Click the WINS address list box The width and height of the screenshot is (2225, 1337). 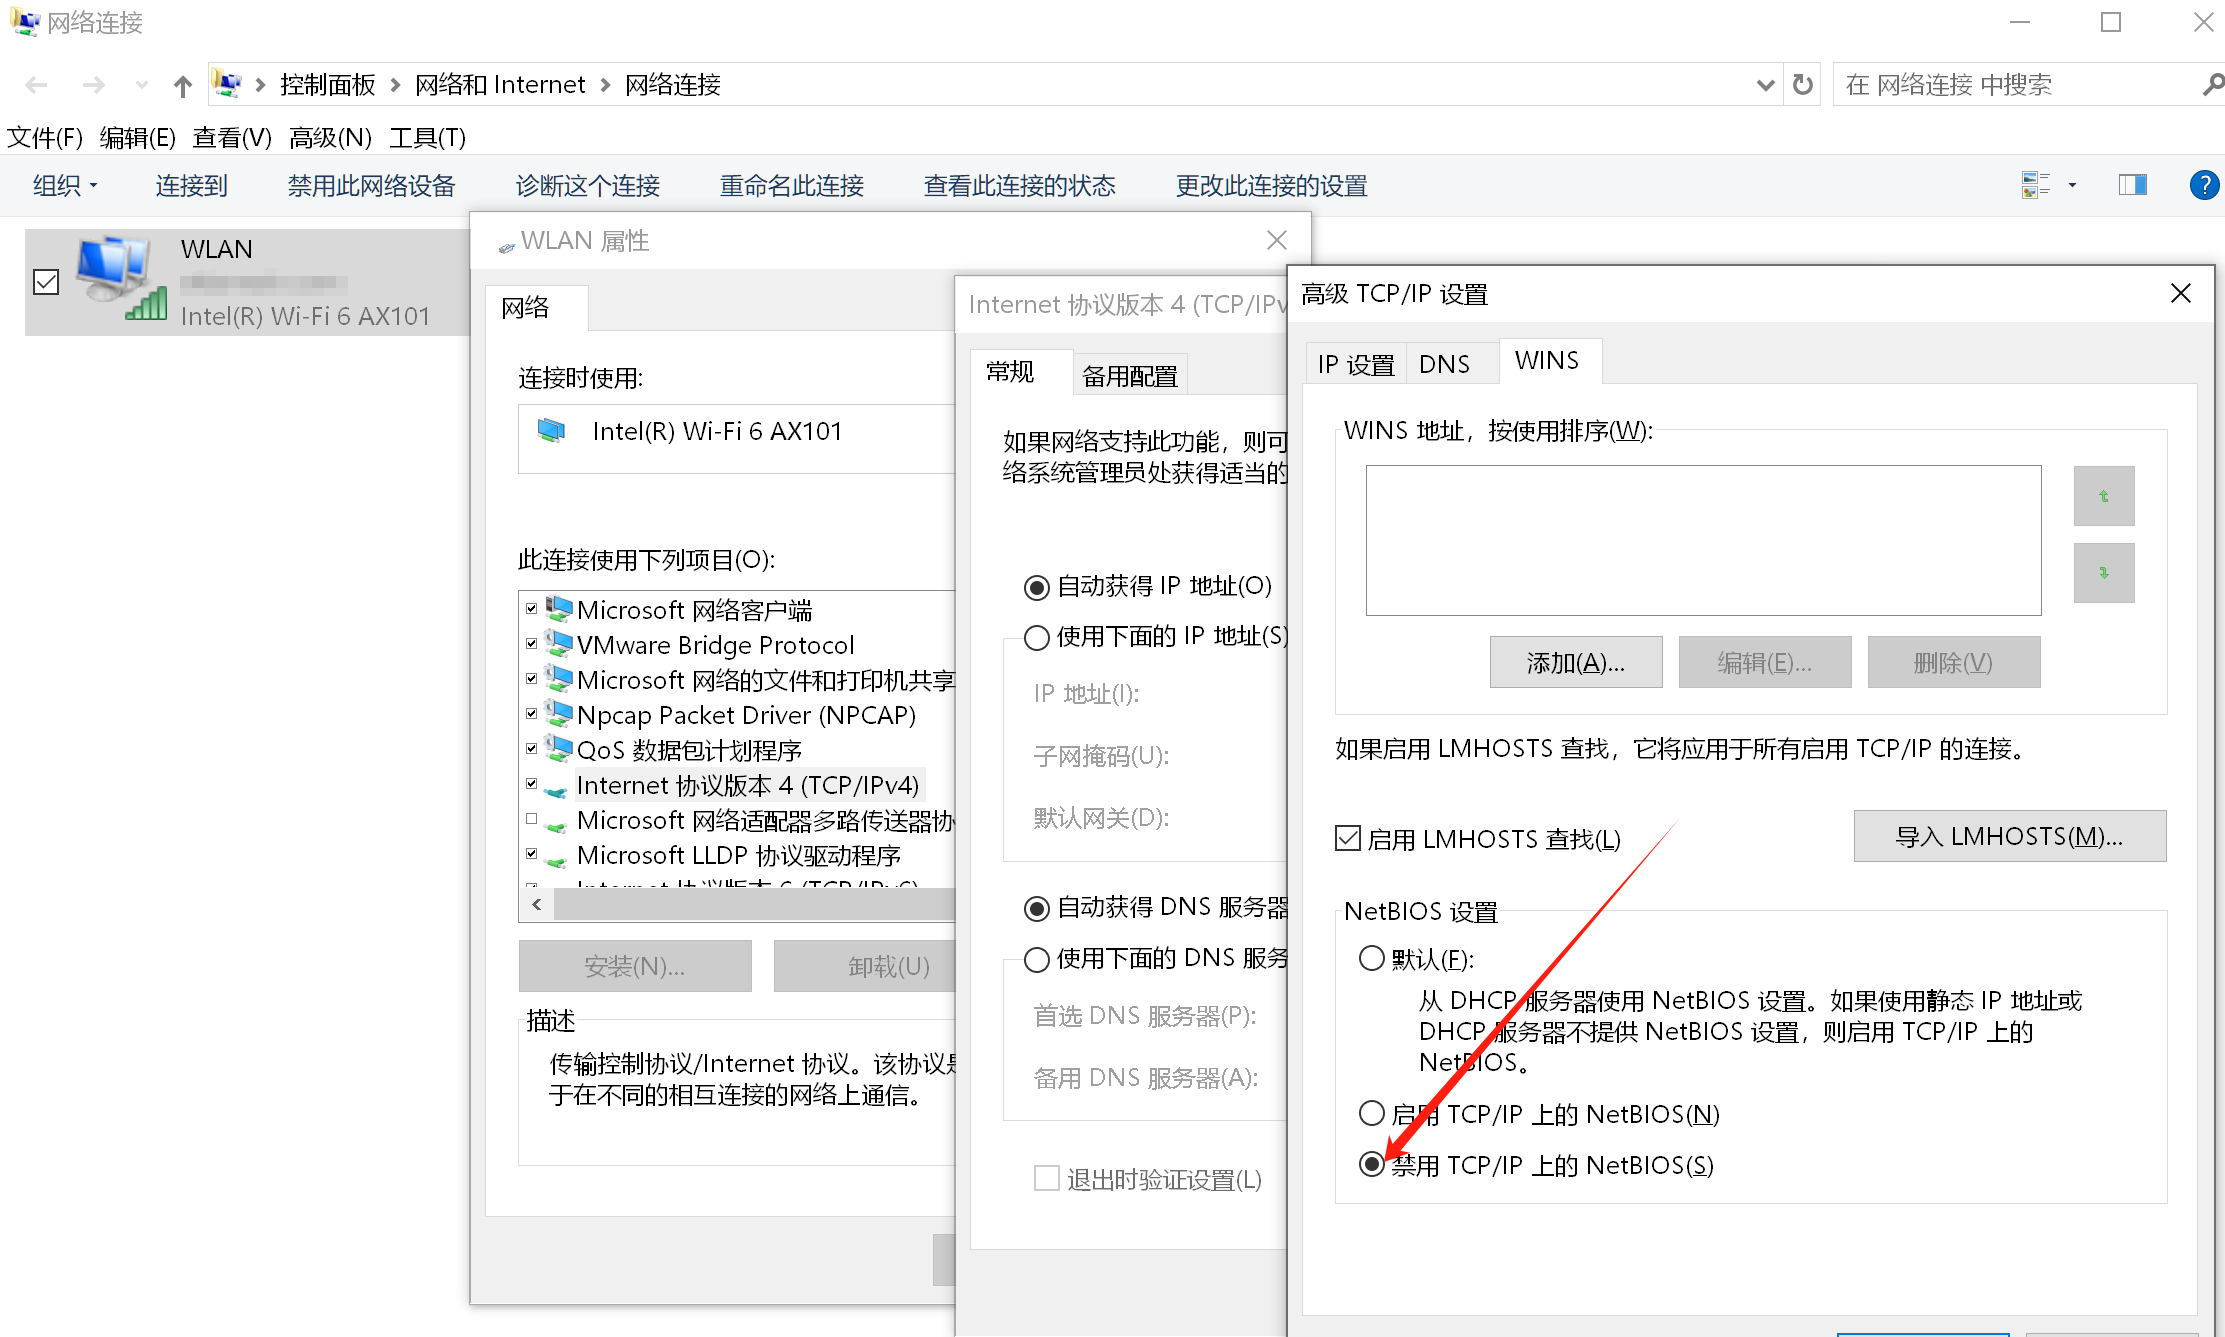1702,540
